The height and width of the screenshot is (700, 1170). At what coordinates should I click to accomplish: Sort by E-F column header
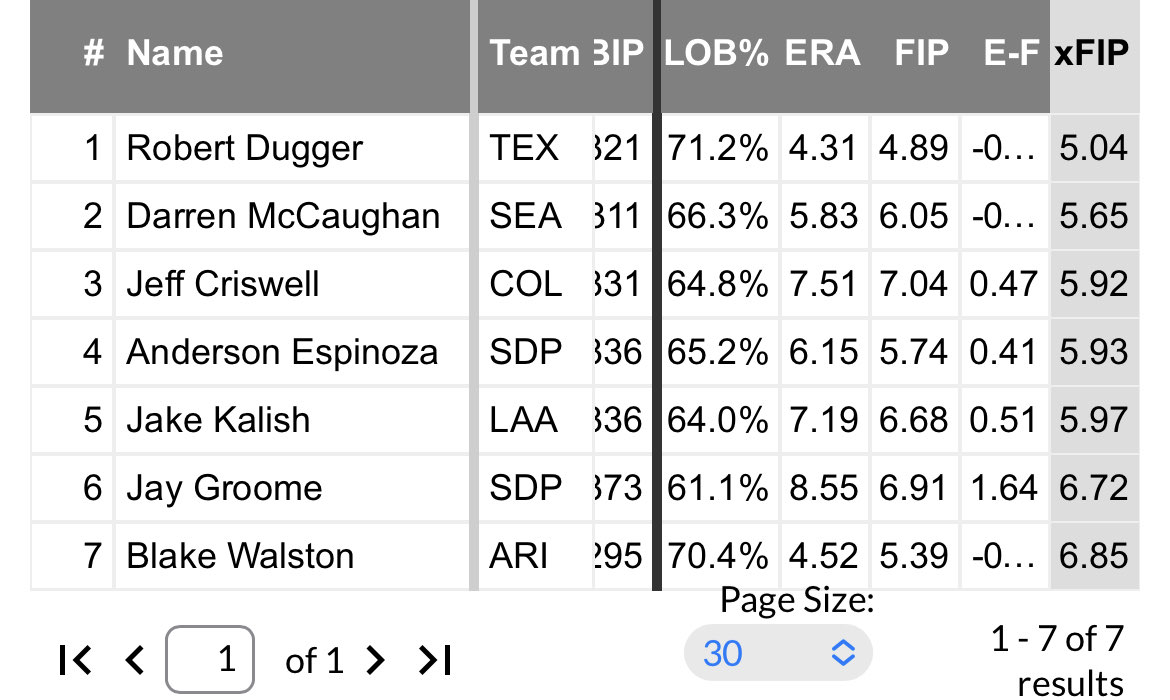(x=1011, y=53)
